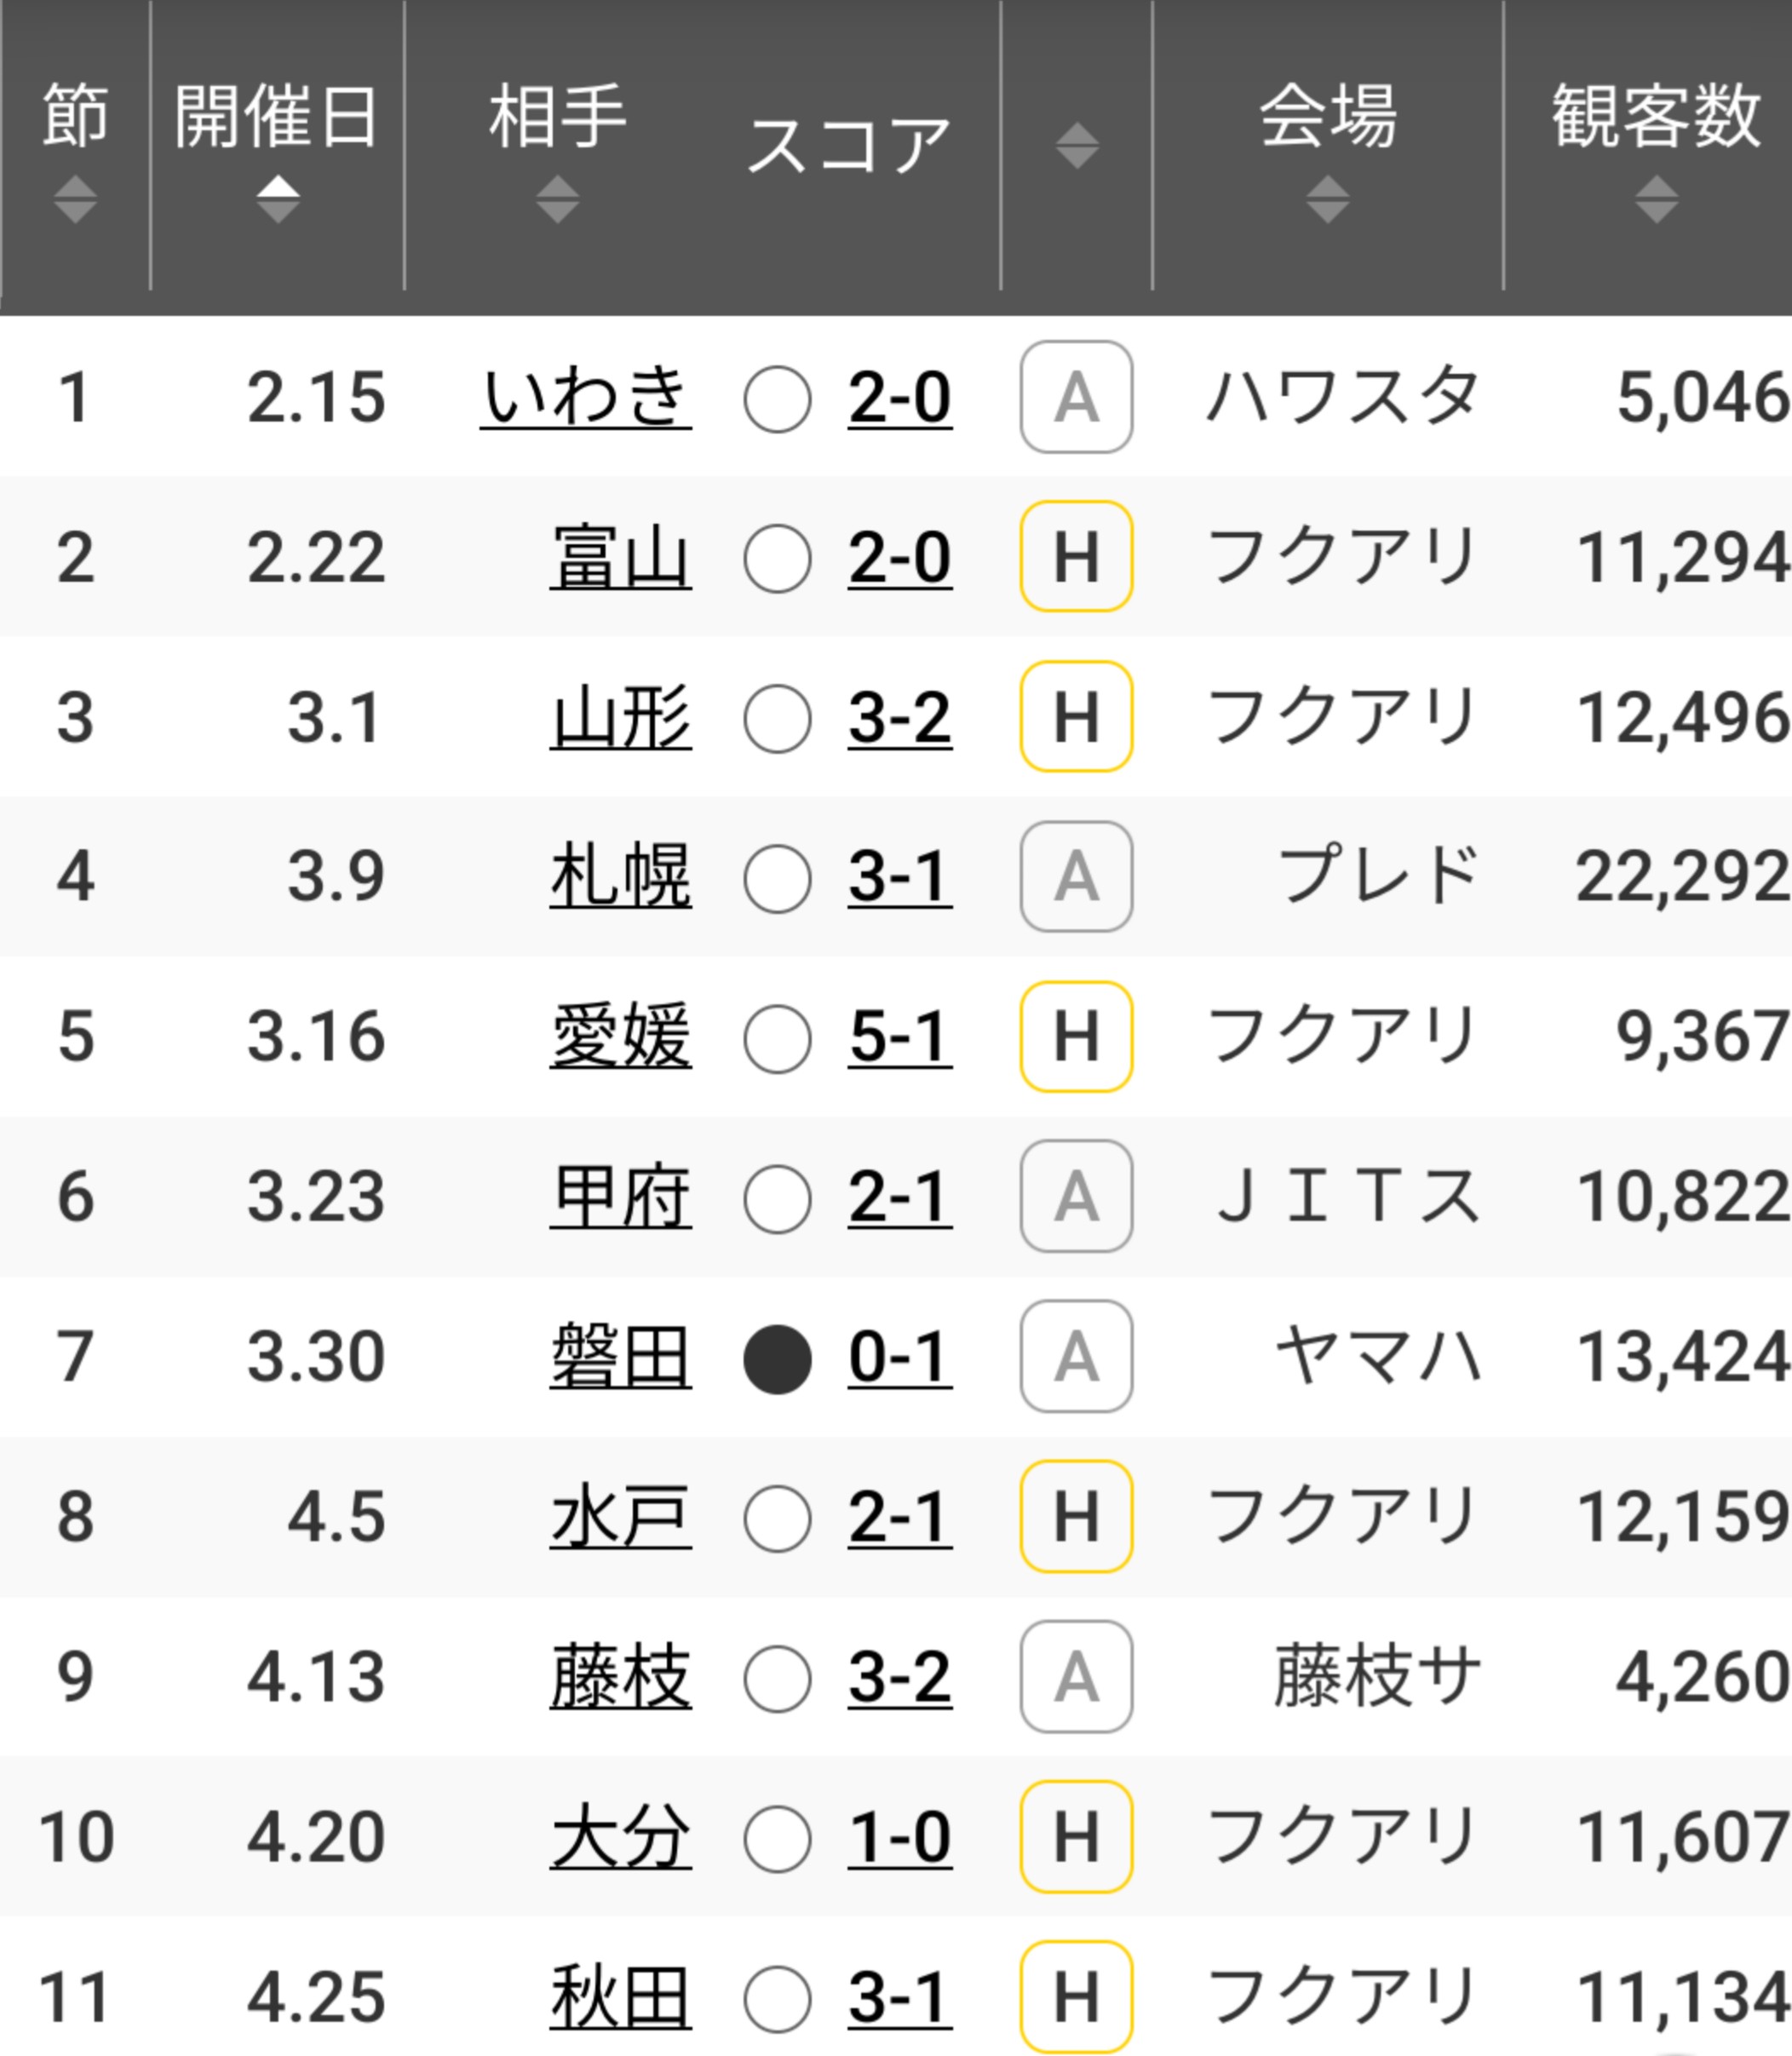Click the black loss circle for 磐田
This screenshot has height=2056, width=1792.
point(777,1359)
